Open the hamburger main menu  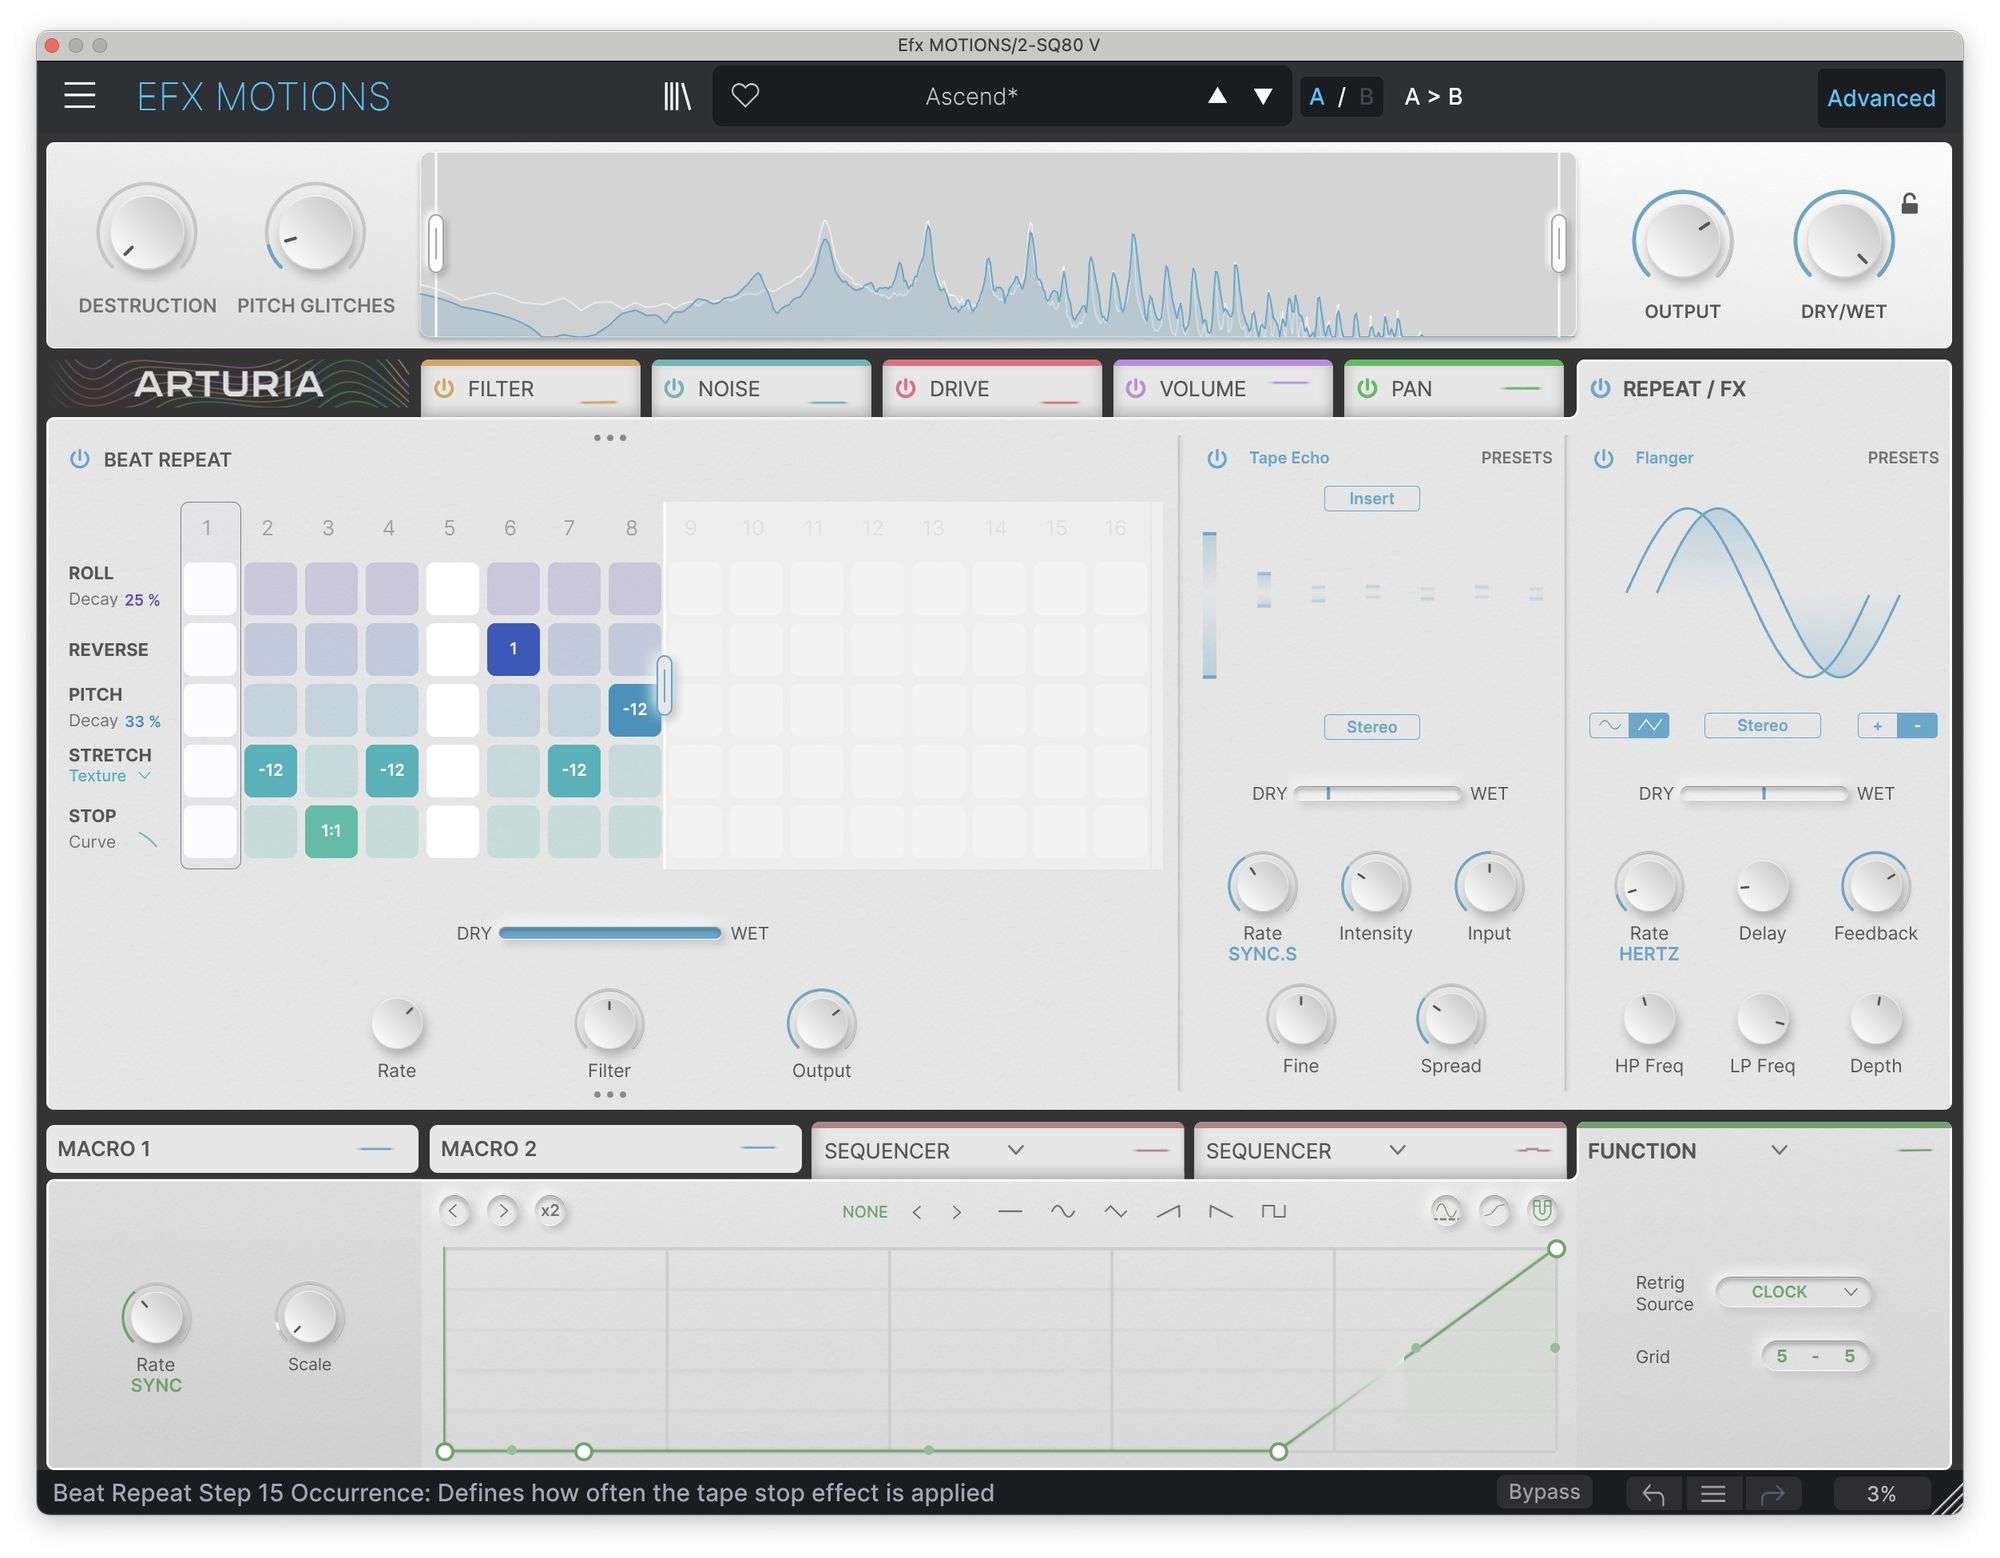click(80, 96)
